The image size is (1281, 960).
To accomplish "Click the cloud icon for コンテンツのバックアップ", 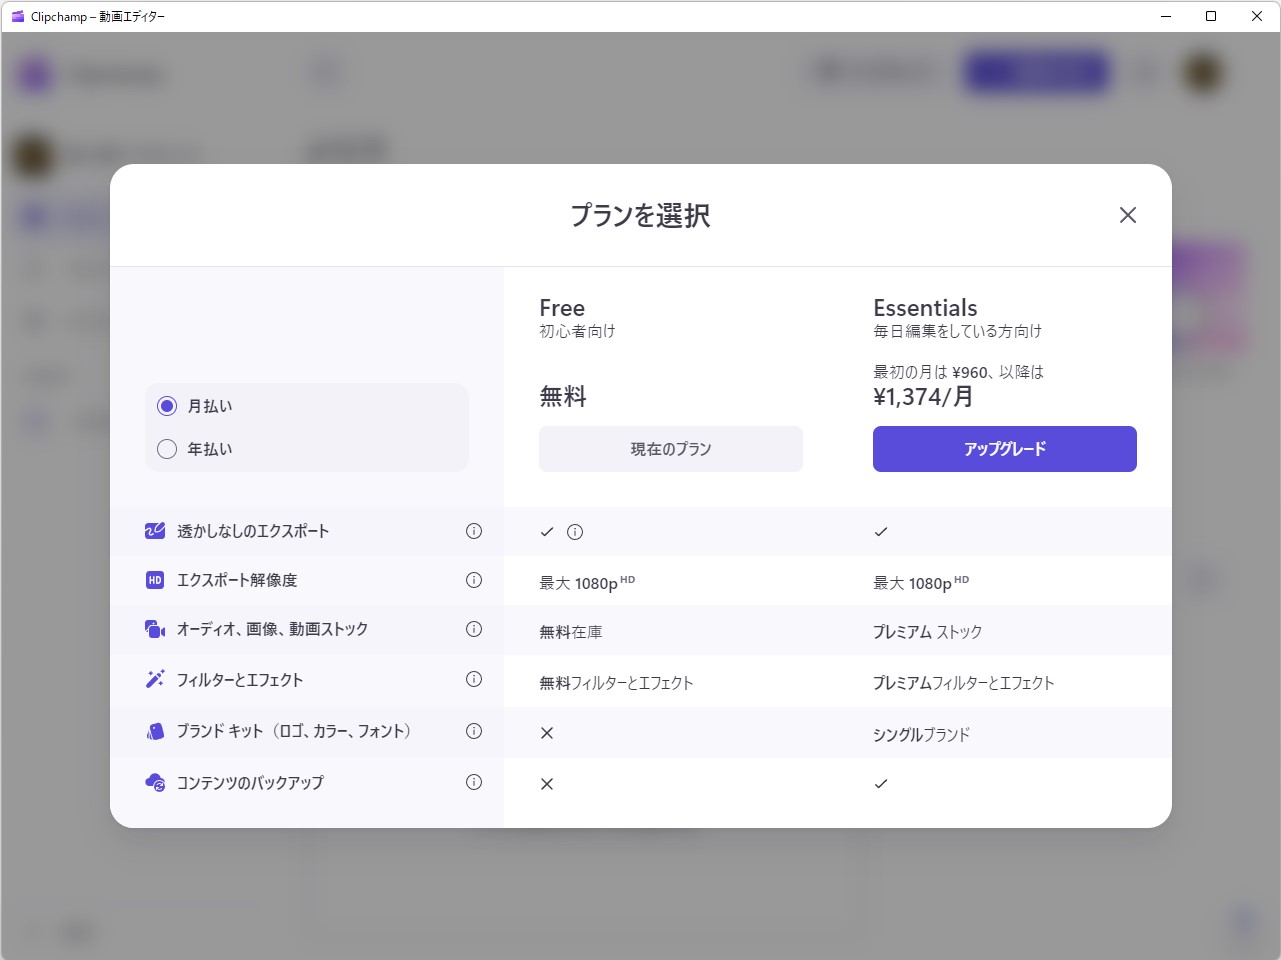I will 154,783.
